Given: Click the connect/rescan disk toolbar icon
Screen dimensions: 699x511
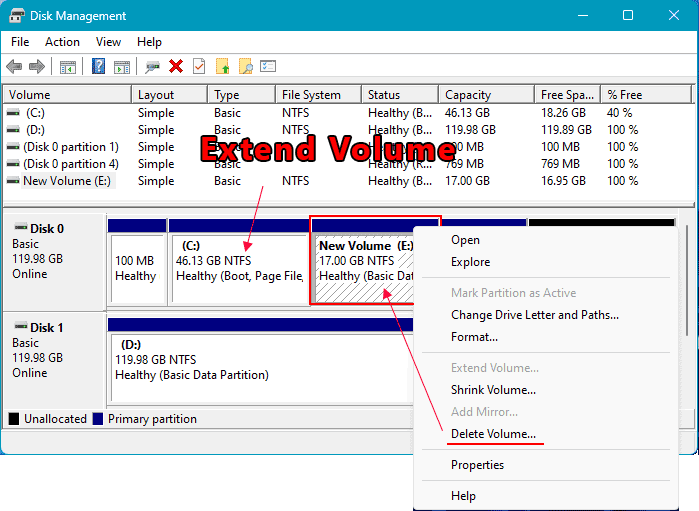Looking at the screenshot, I should coord(152,67).
